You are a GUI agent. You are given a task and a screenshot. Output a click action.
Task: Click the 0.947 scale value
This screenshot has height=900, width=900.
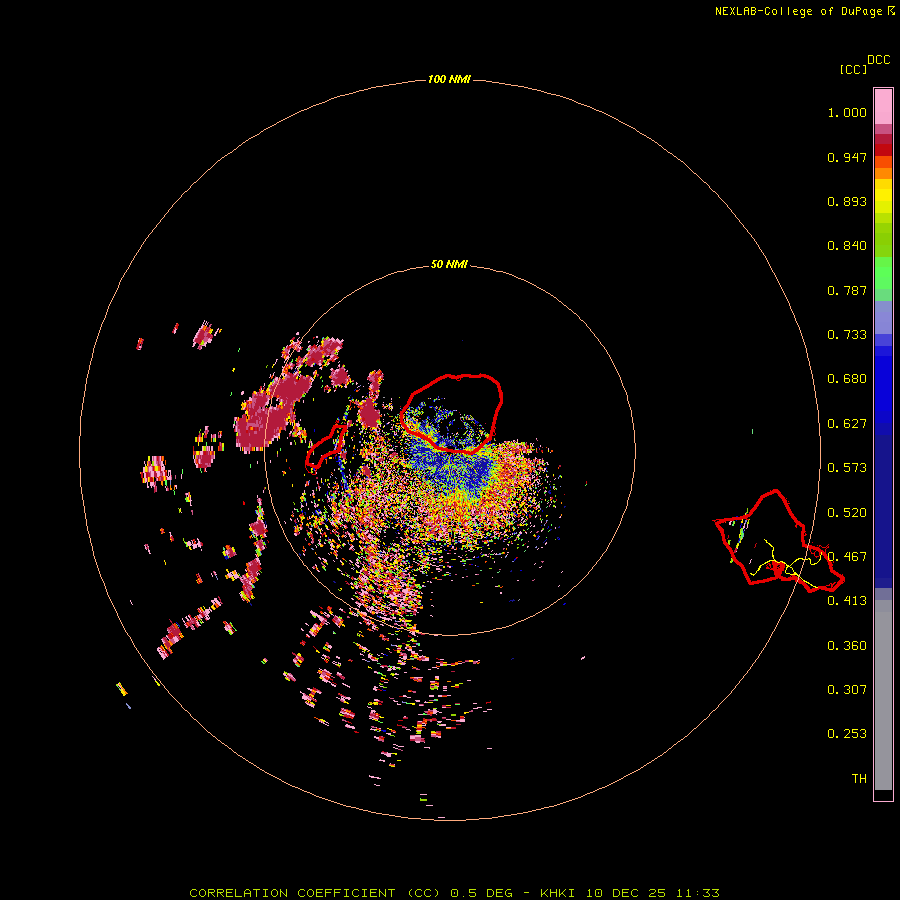click(847, 157)
